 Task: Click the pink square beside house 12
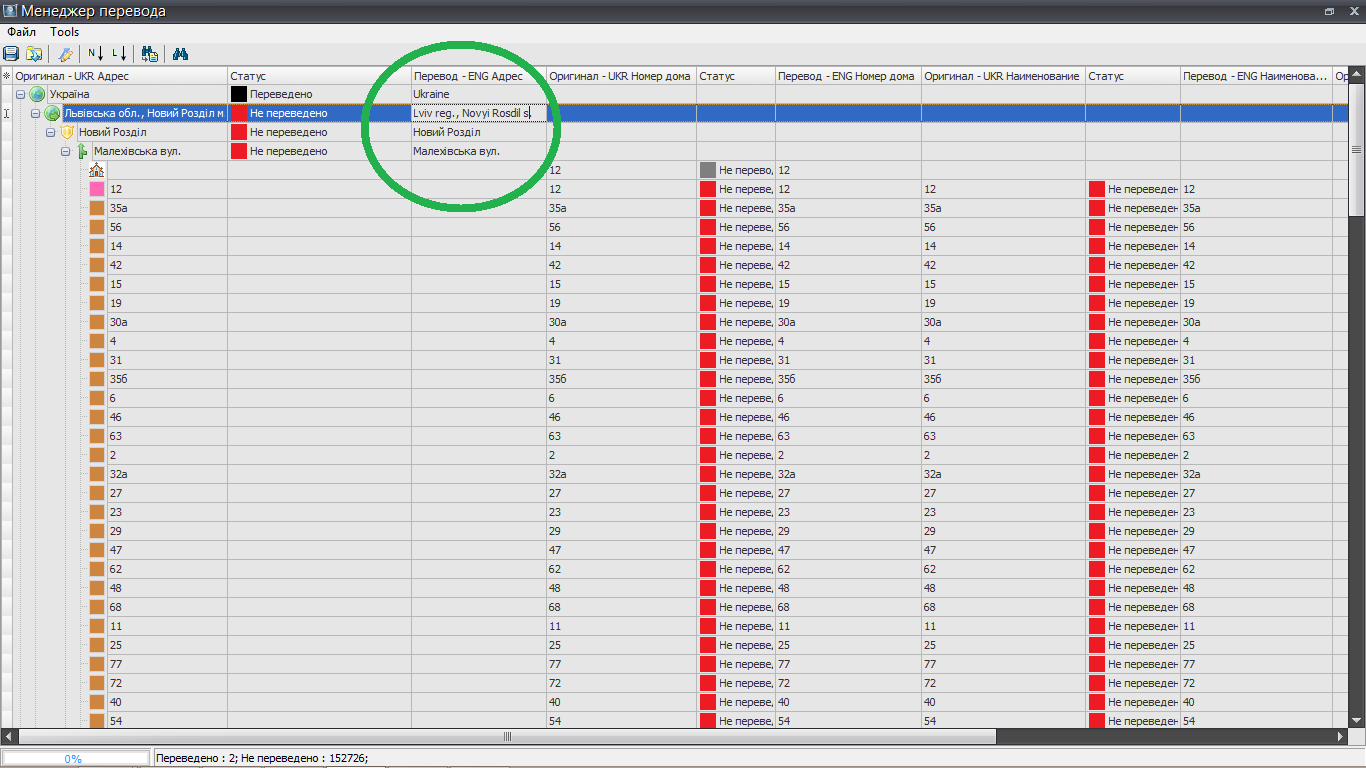pyautogui.click(x=97, y=189)
